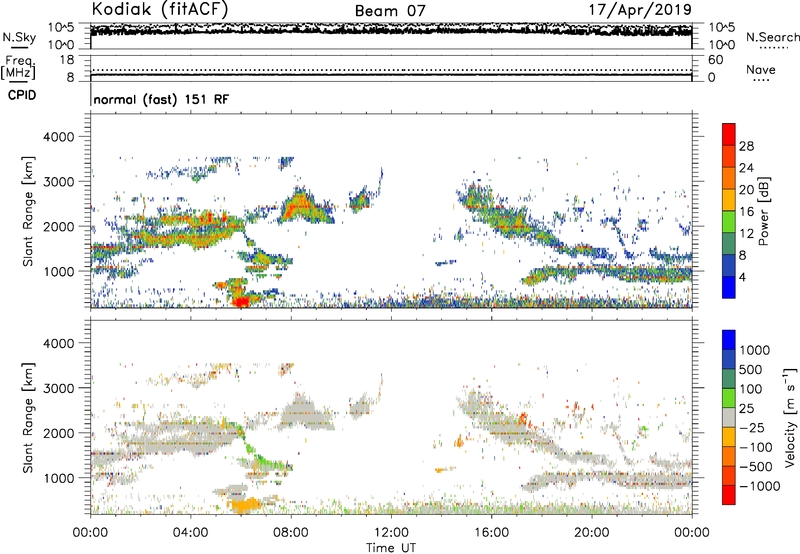
Task: Click the 'Velocity [m s⁻¹]' color bar label
Action: pyautogui.click(x=790, y=417)
